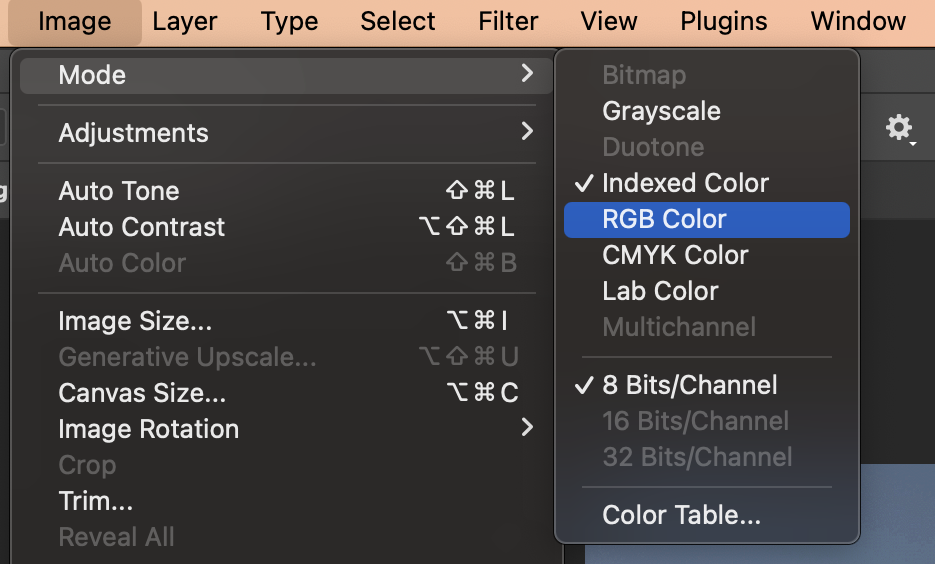The width and height of the screenshot is (935, 564).
Task: Choose Lab Color mode
Action: pos(660,291)
